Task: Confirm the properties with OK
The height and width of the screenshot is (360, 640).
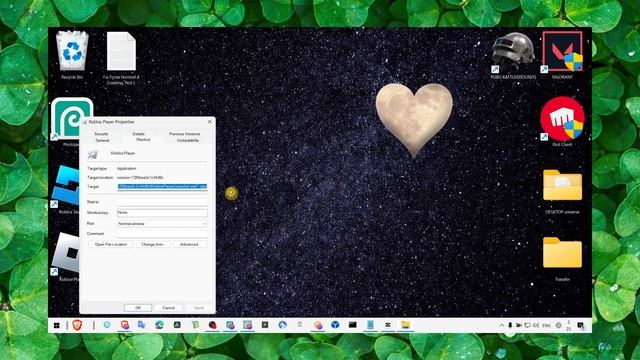Action: [138, 308]
